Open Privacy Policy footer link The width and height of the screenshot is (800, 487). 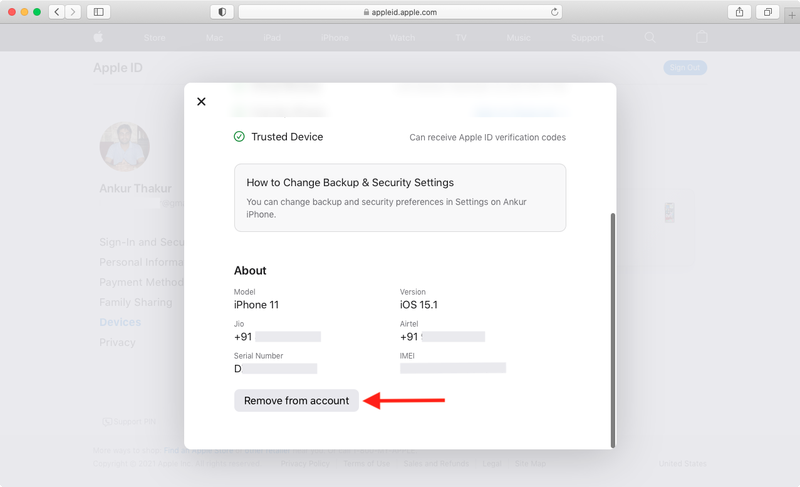(x=305, y=464)
